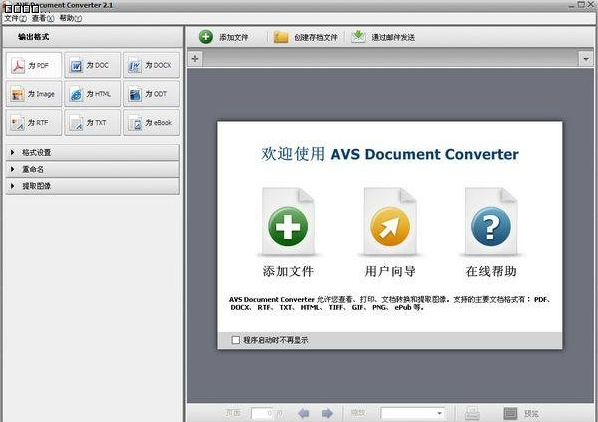Click the large green plus add-file icon
This screenshot has width=598, height=422.
(288, 226)
